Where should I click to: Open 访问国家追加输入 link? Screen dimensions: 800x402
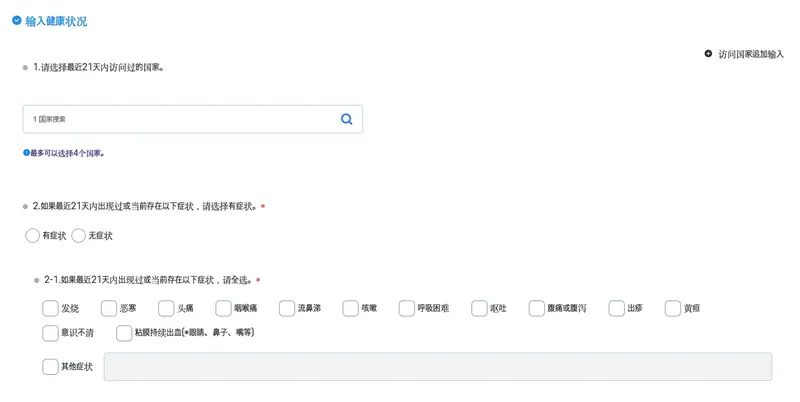751,54
